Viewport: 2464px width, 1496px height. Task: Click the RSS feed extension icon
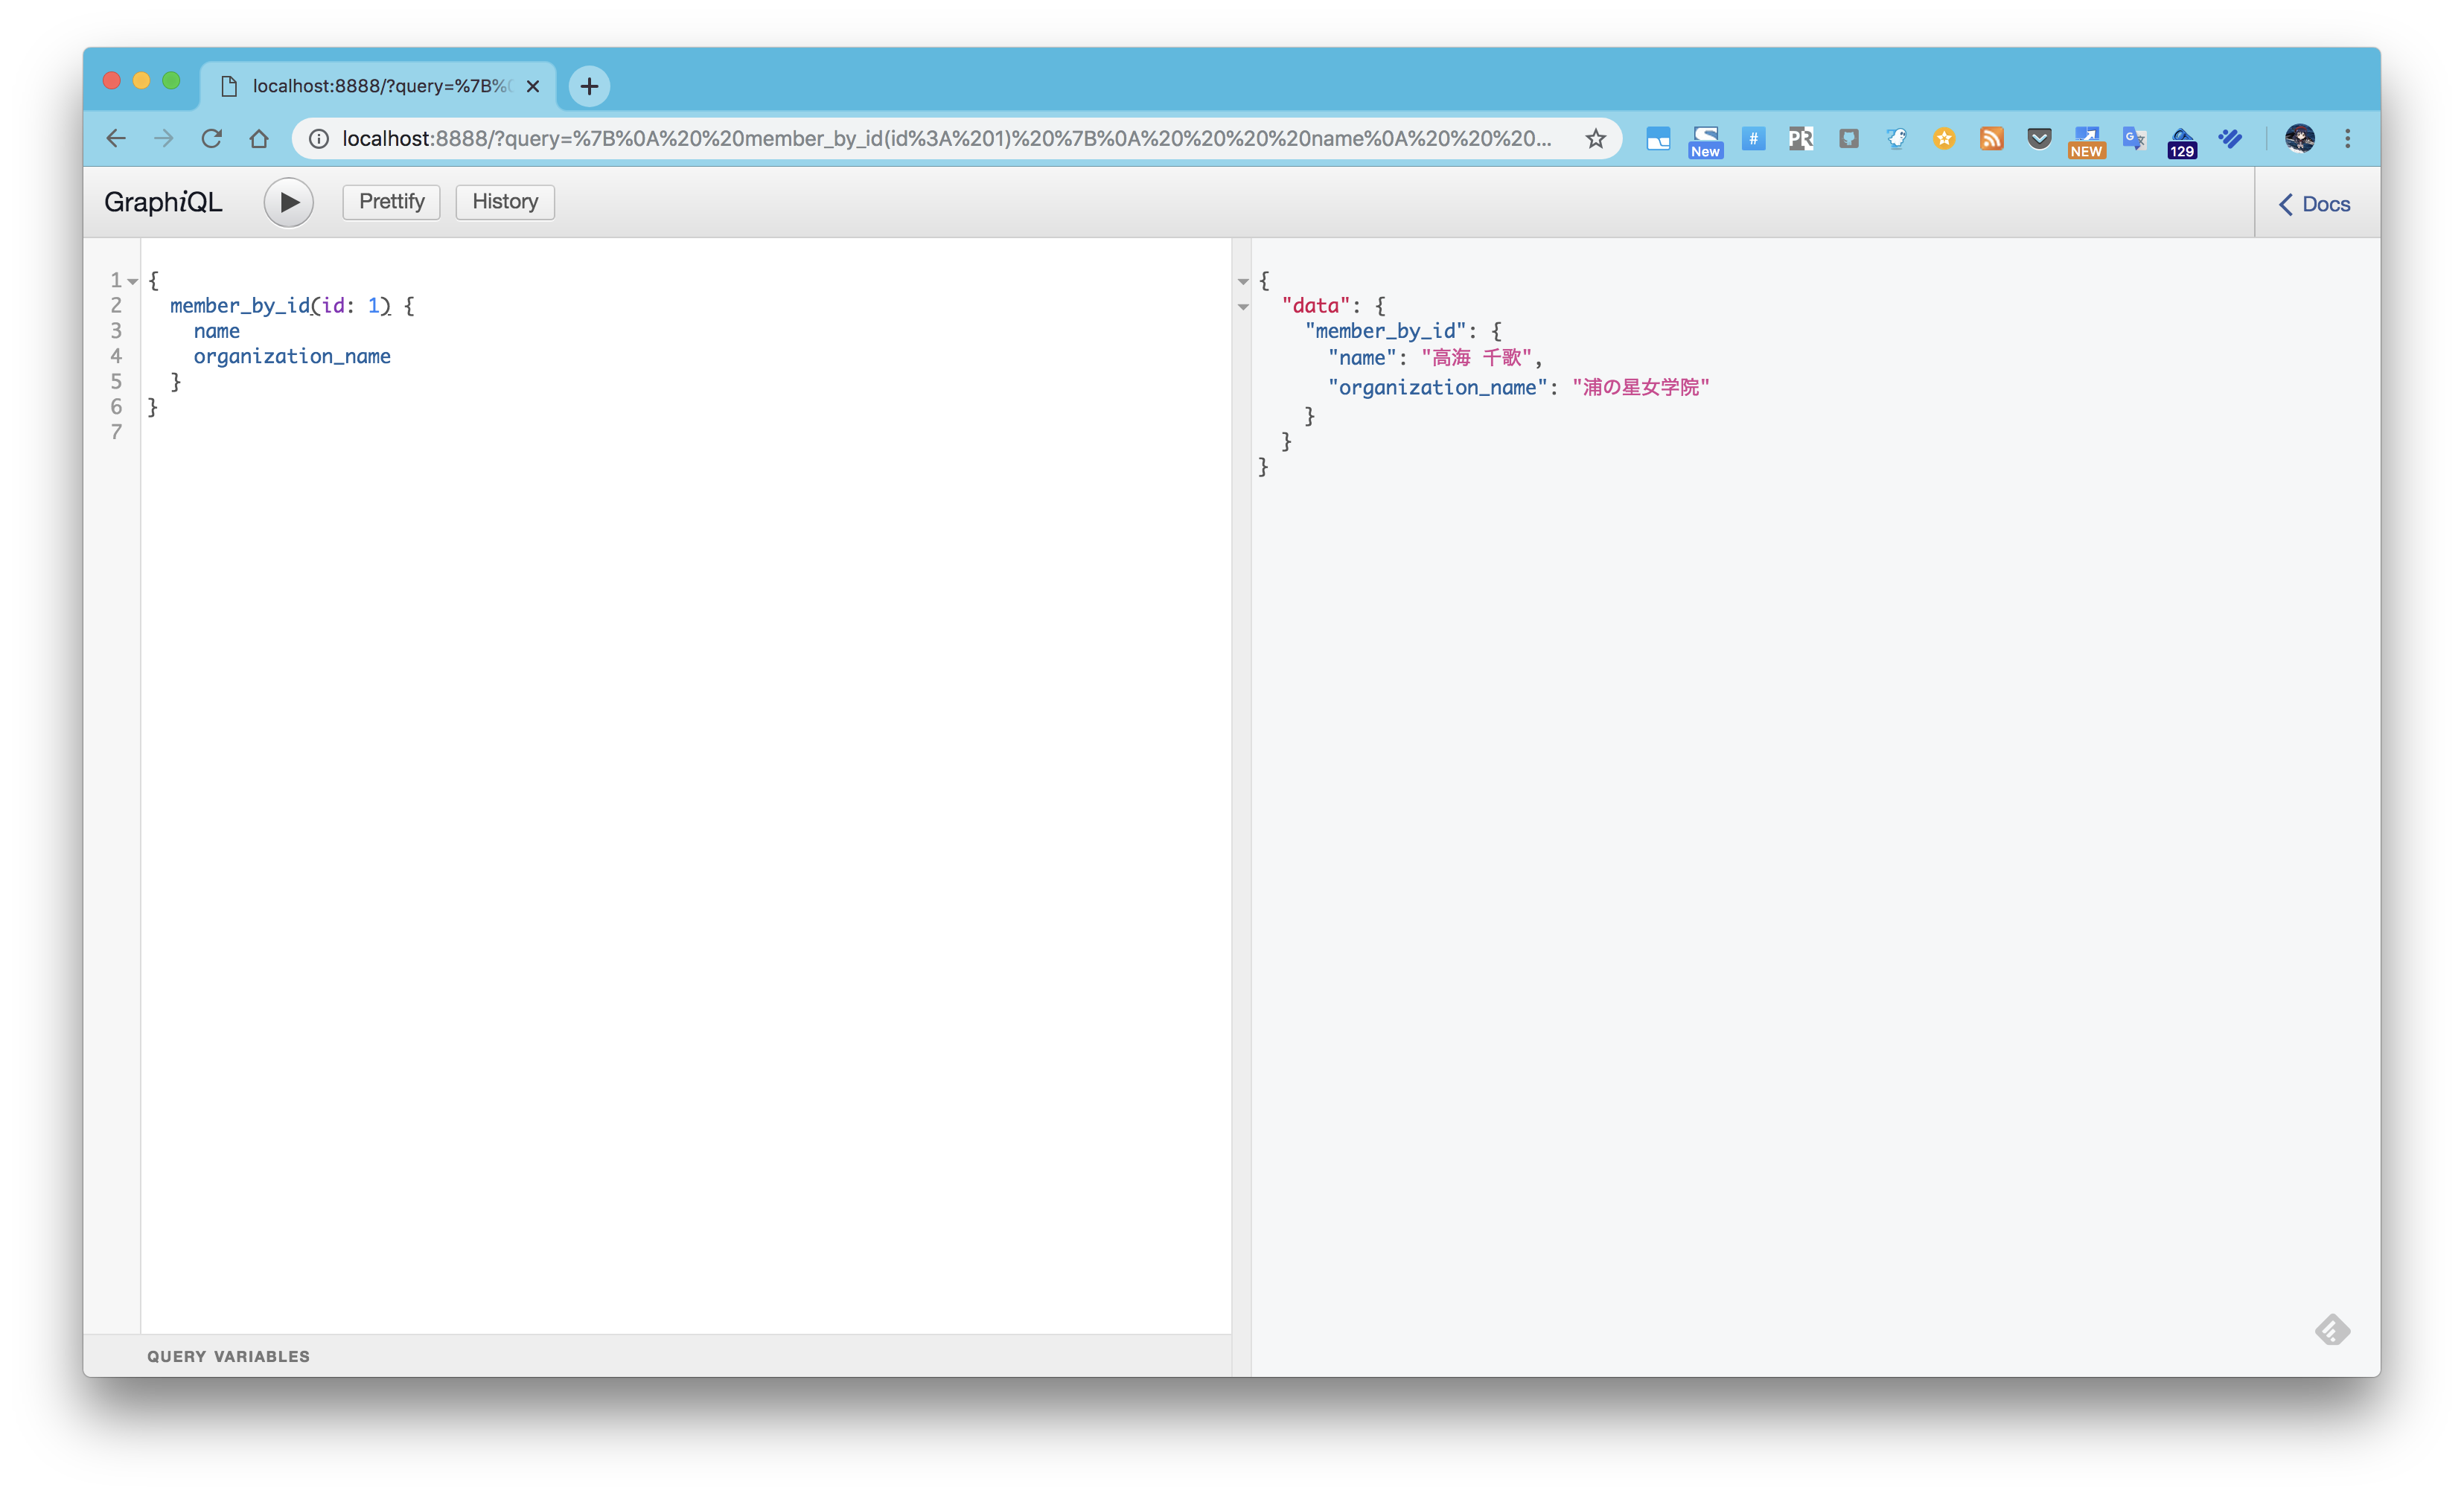point(1991,139)
